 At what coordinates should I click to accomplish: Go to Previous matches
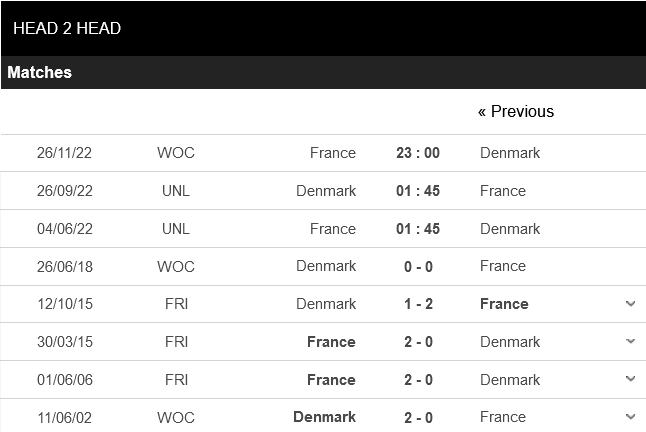coord(515,111)
